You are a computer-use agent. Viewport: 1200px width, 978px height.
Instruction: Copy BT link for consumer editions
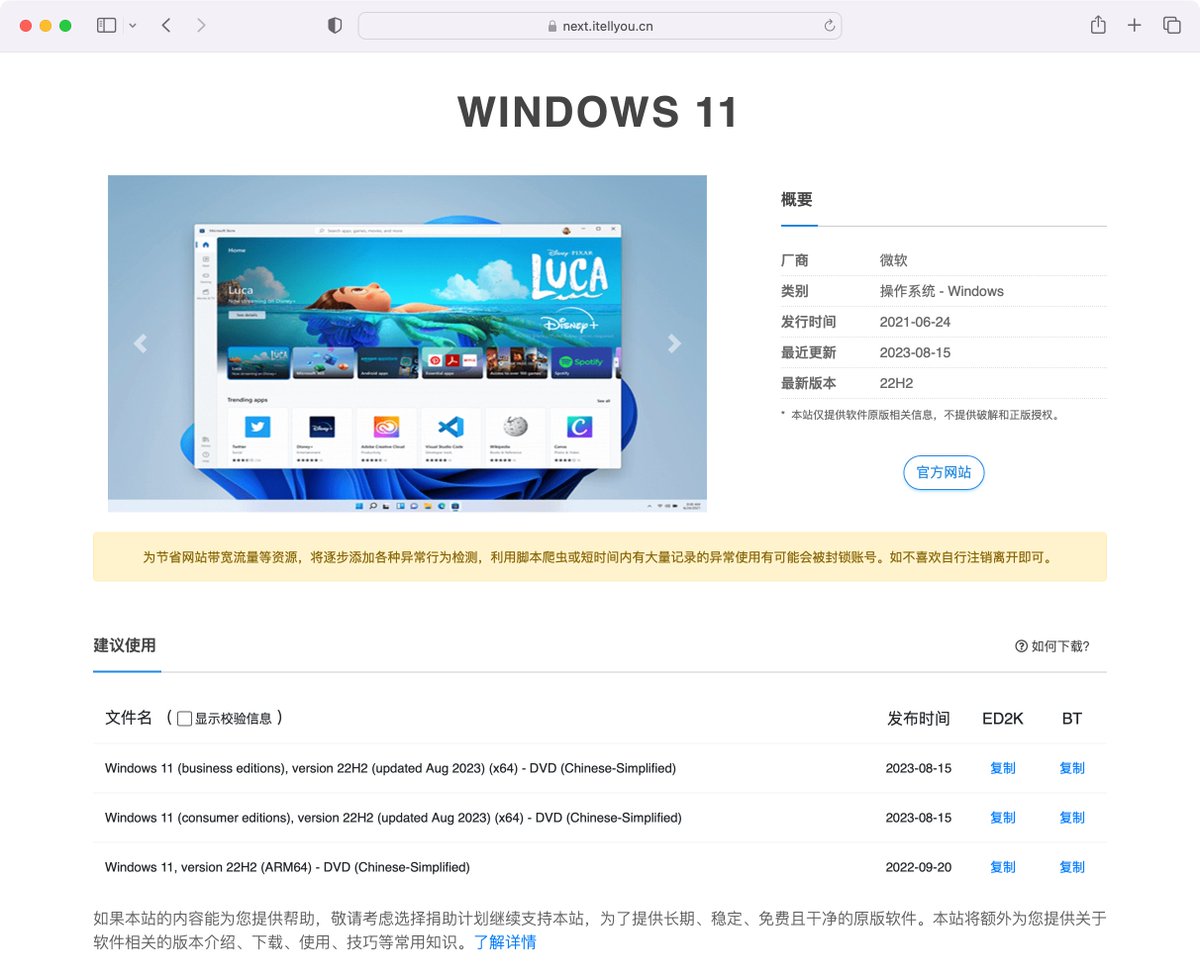coord(1072,817)
